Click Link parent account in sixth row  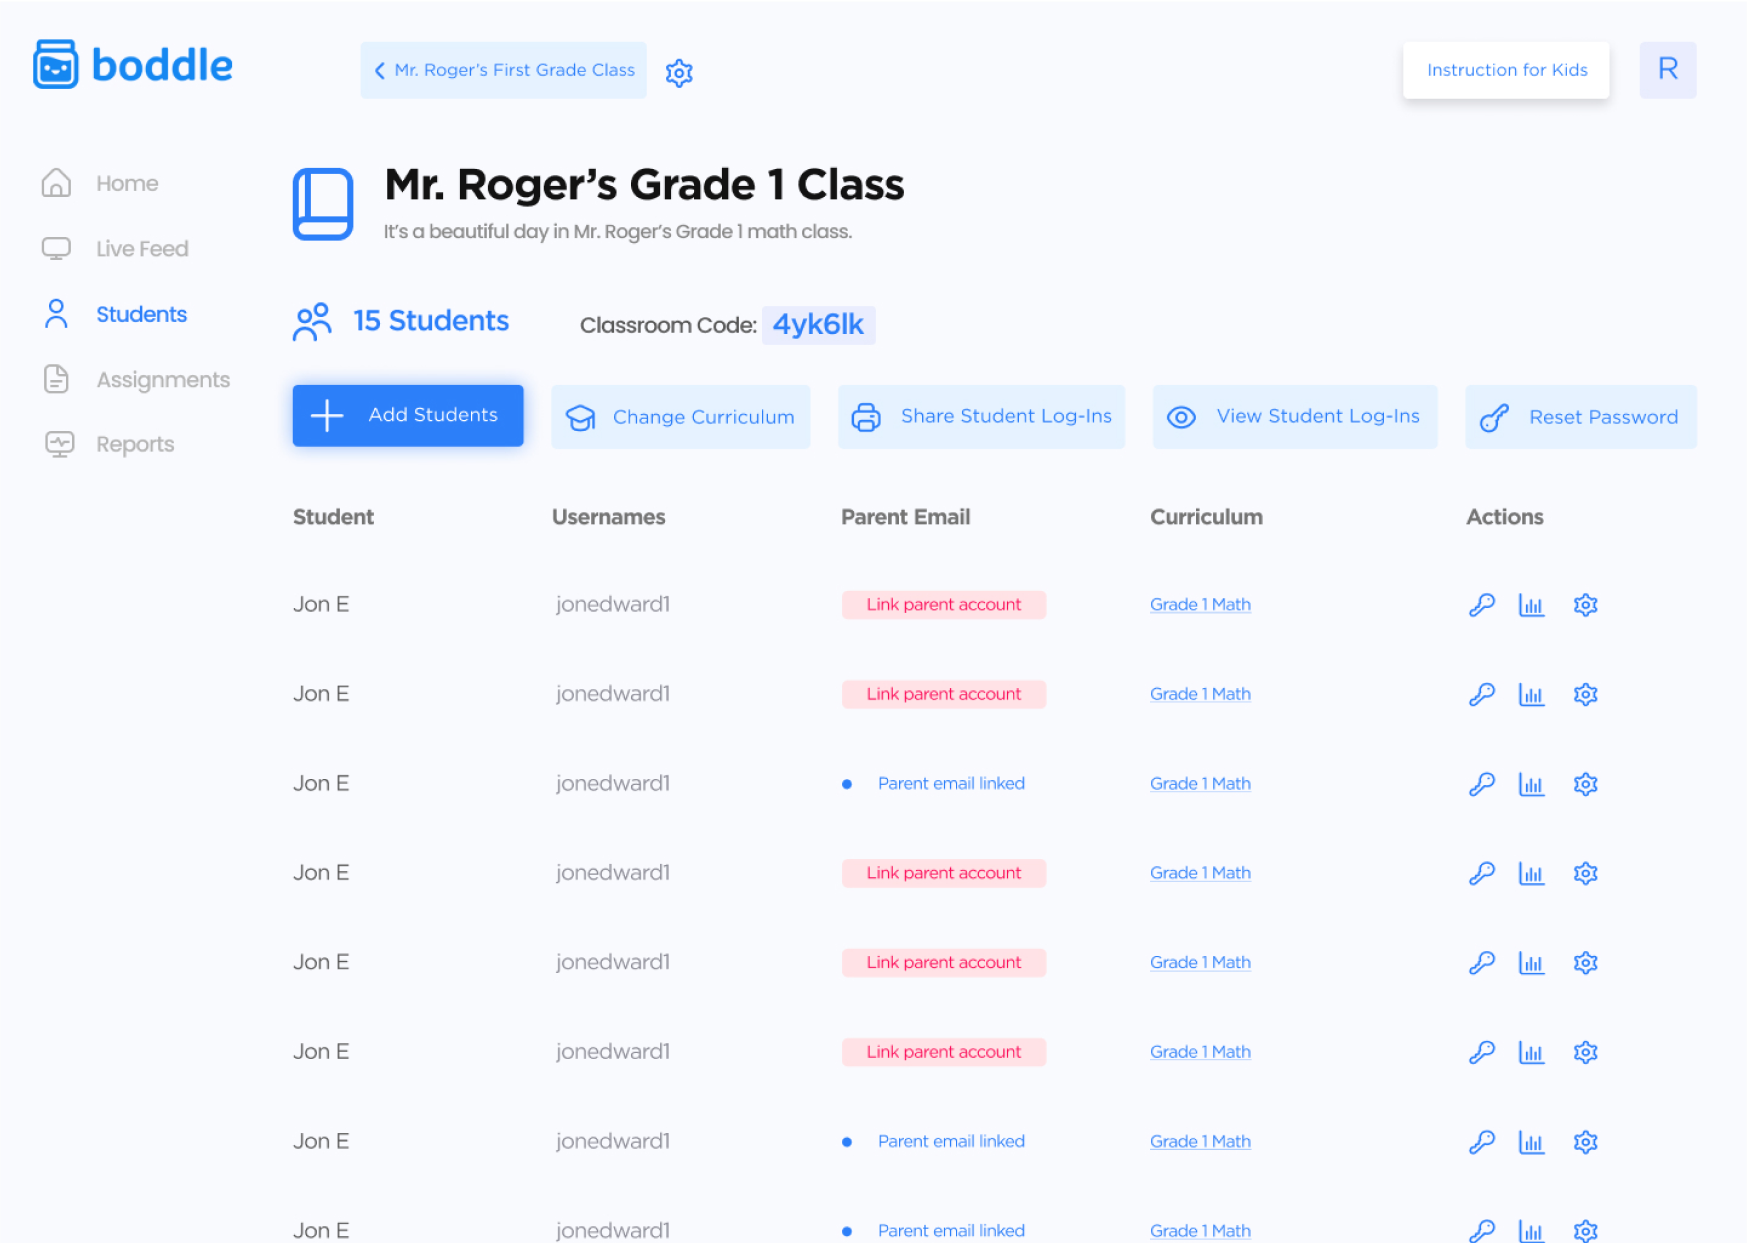(944, 1052)
